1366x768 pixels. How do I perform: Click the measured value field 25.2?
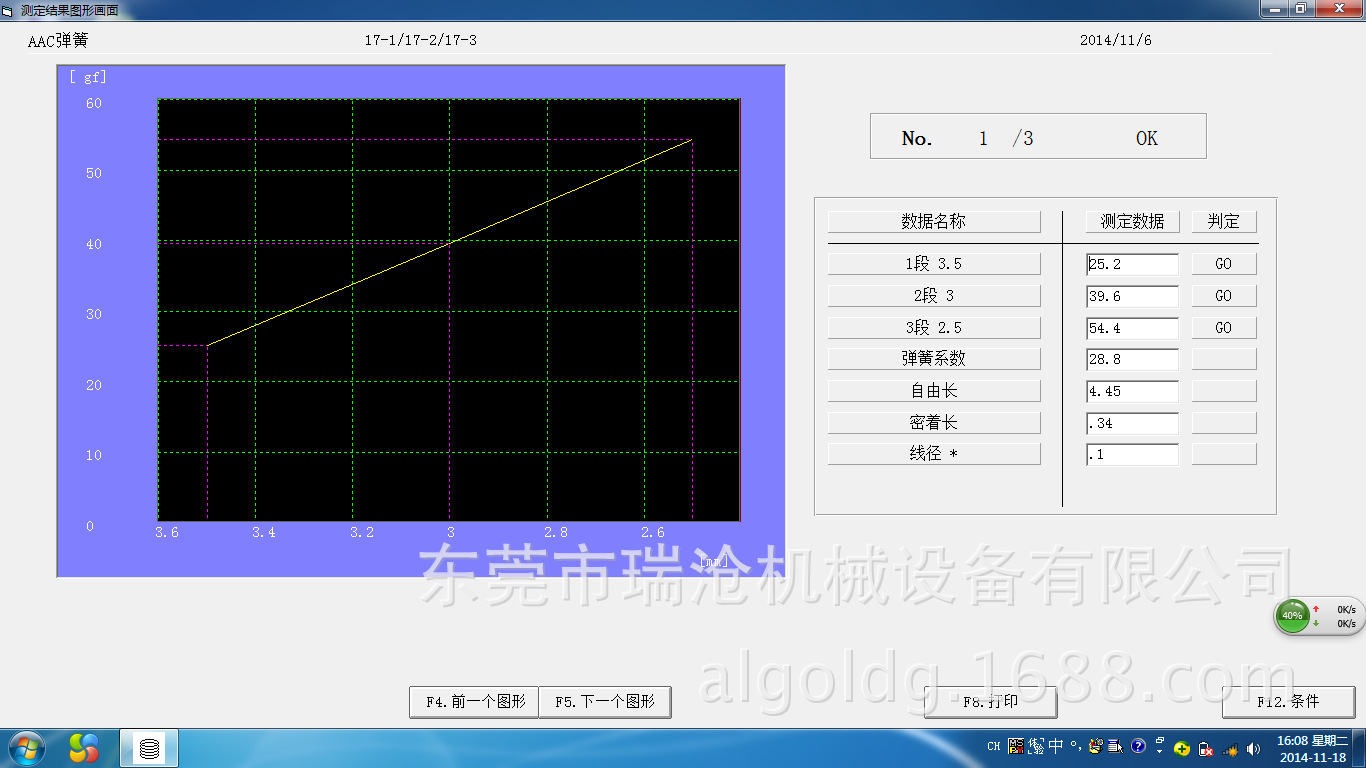1132,265
